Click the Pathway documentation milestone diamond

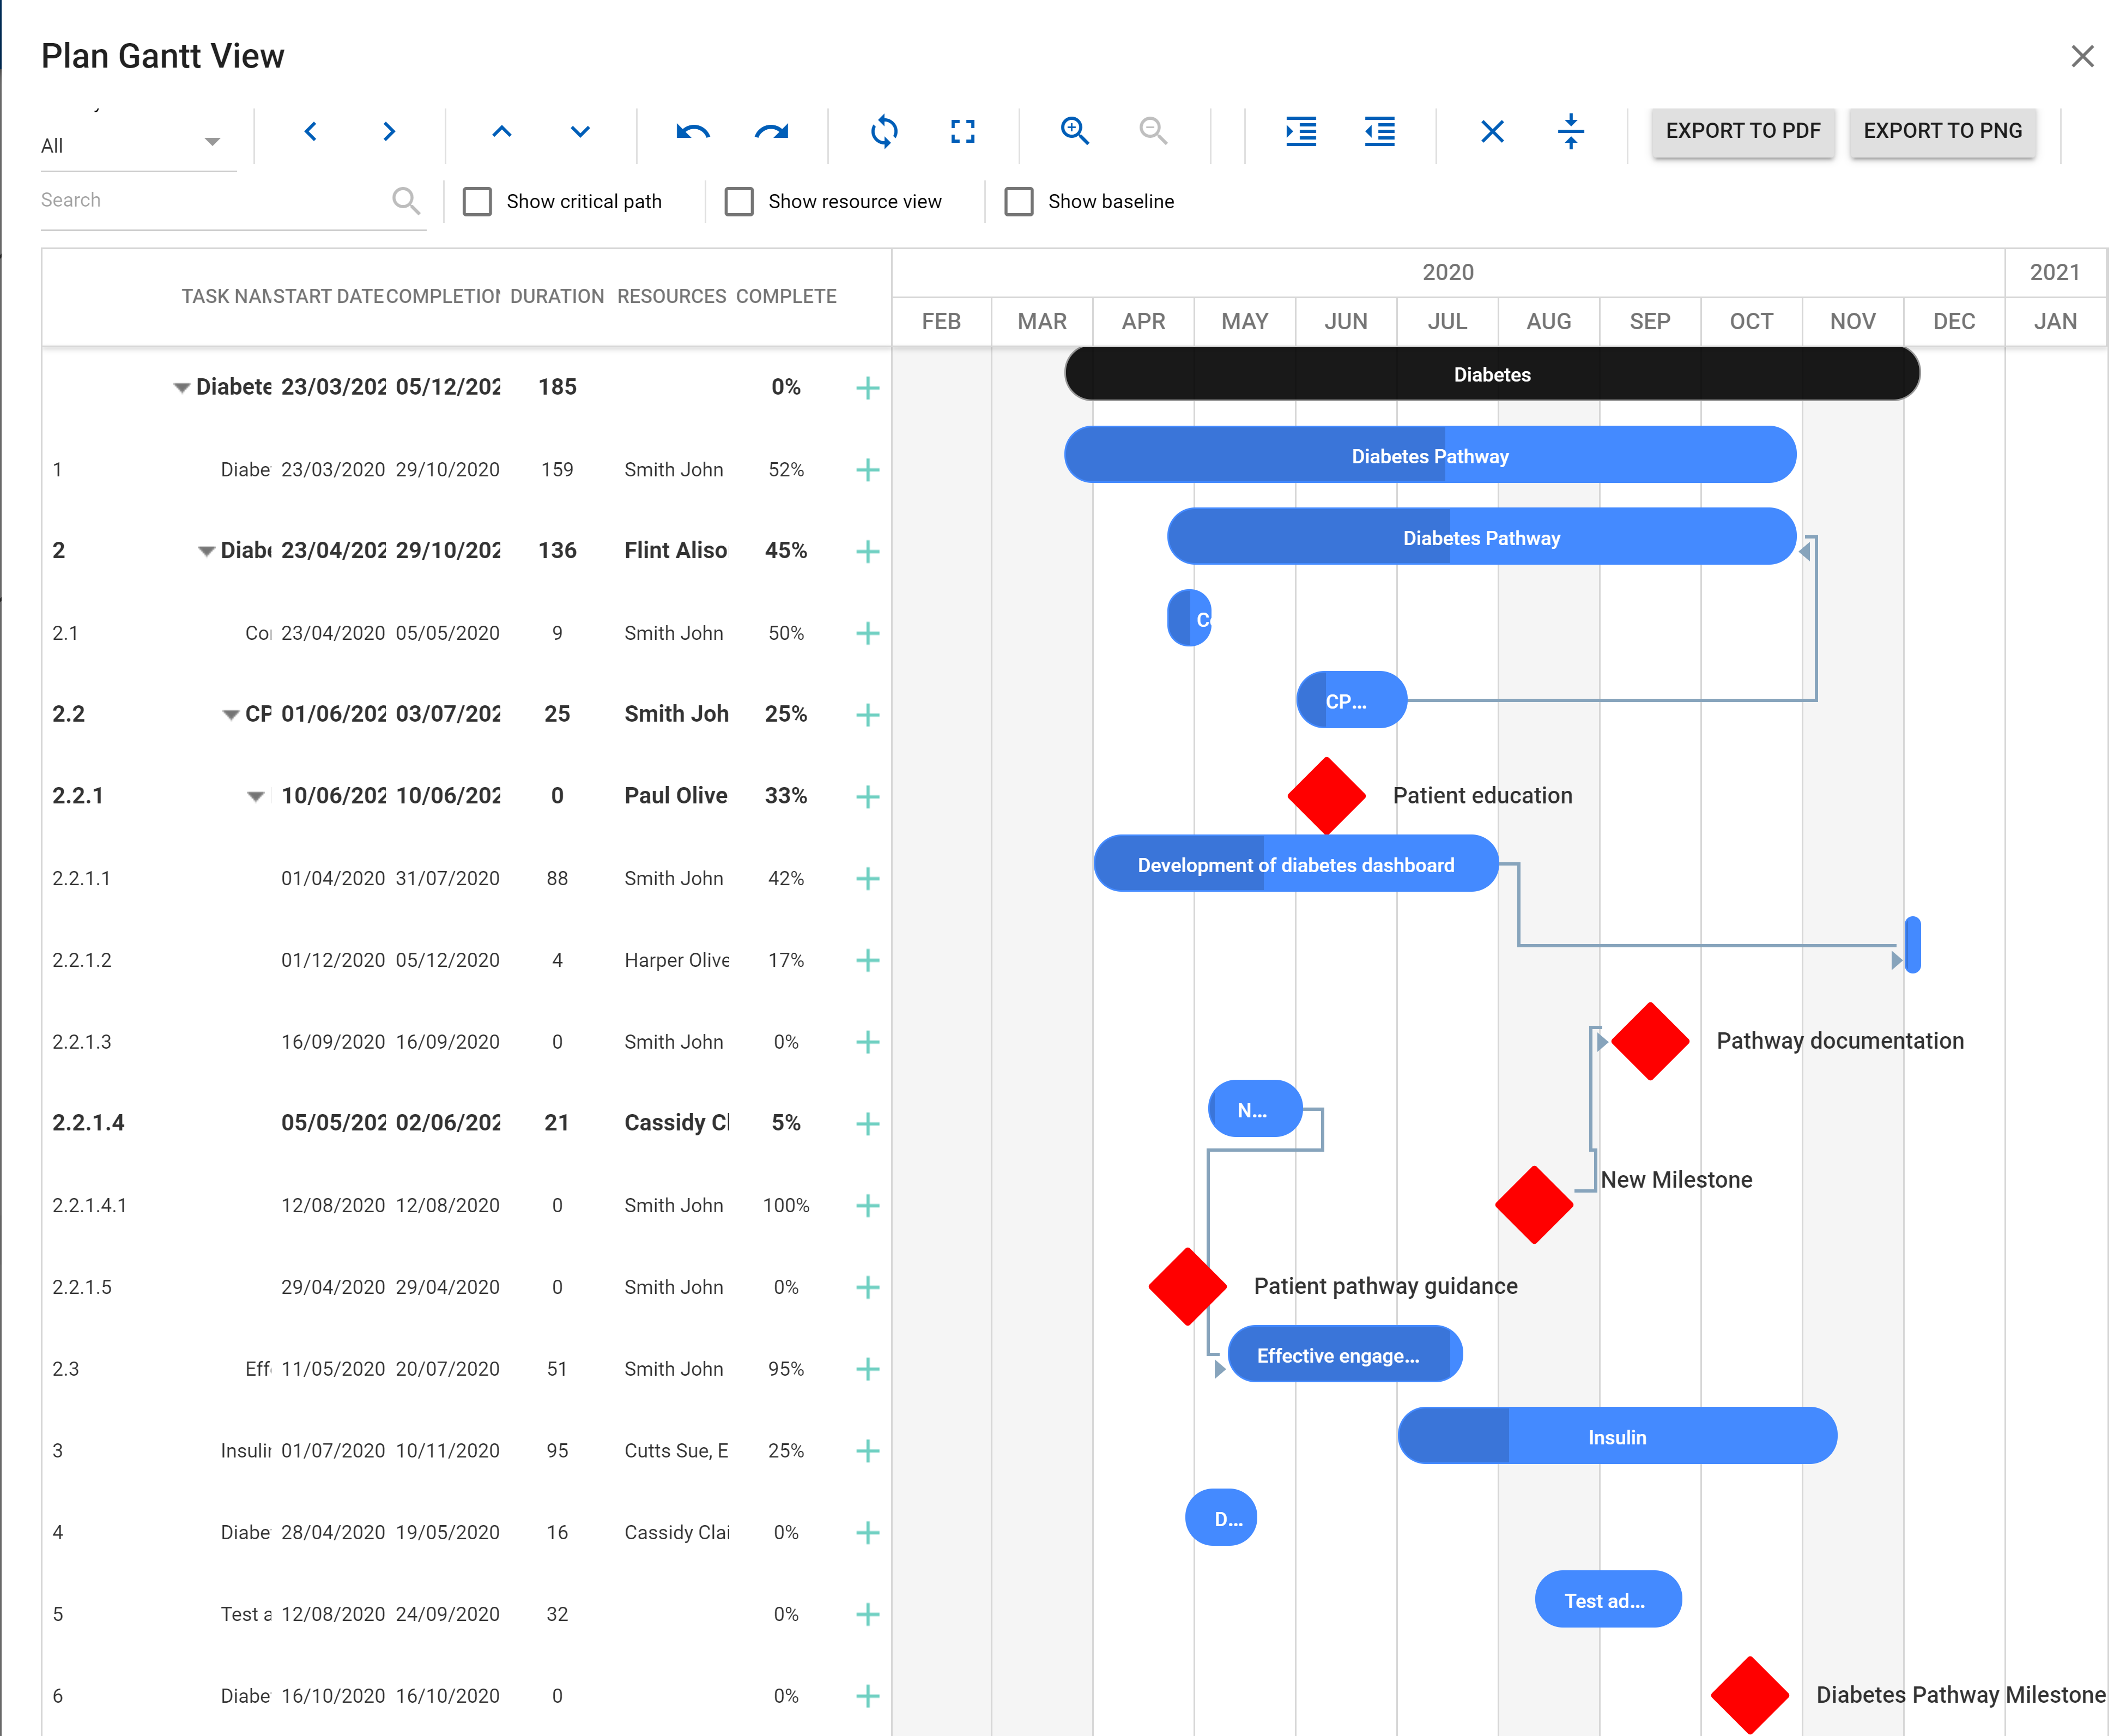(1650, 1042)
